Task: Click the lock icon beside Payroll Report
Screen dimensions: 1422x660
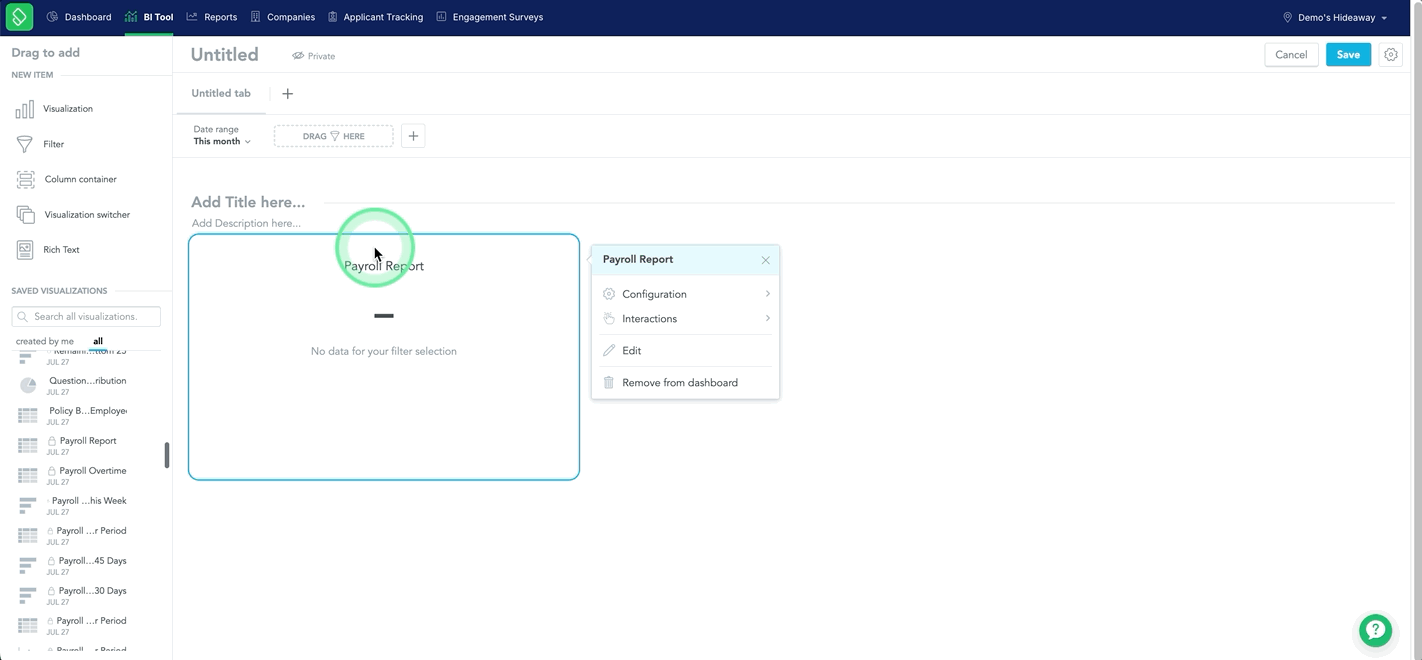Action: point(52,441)
